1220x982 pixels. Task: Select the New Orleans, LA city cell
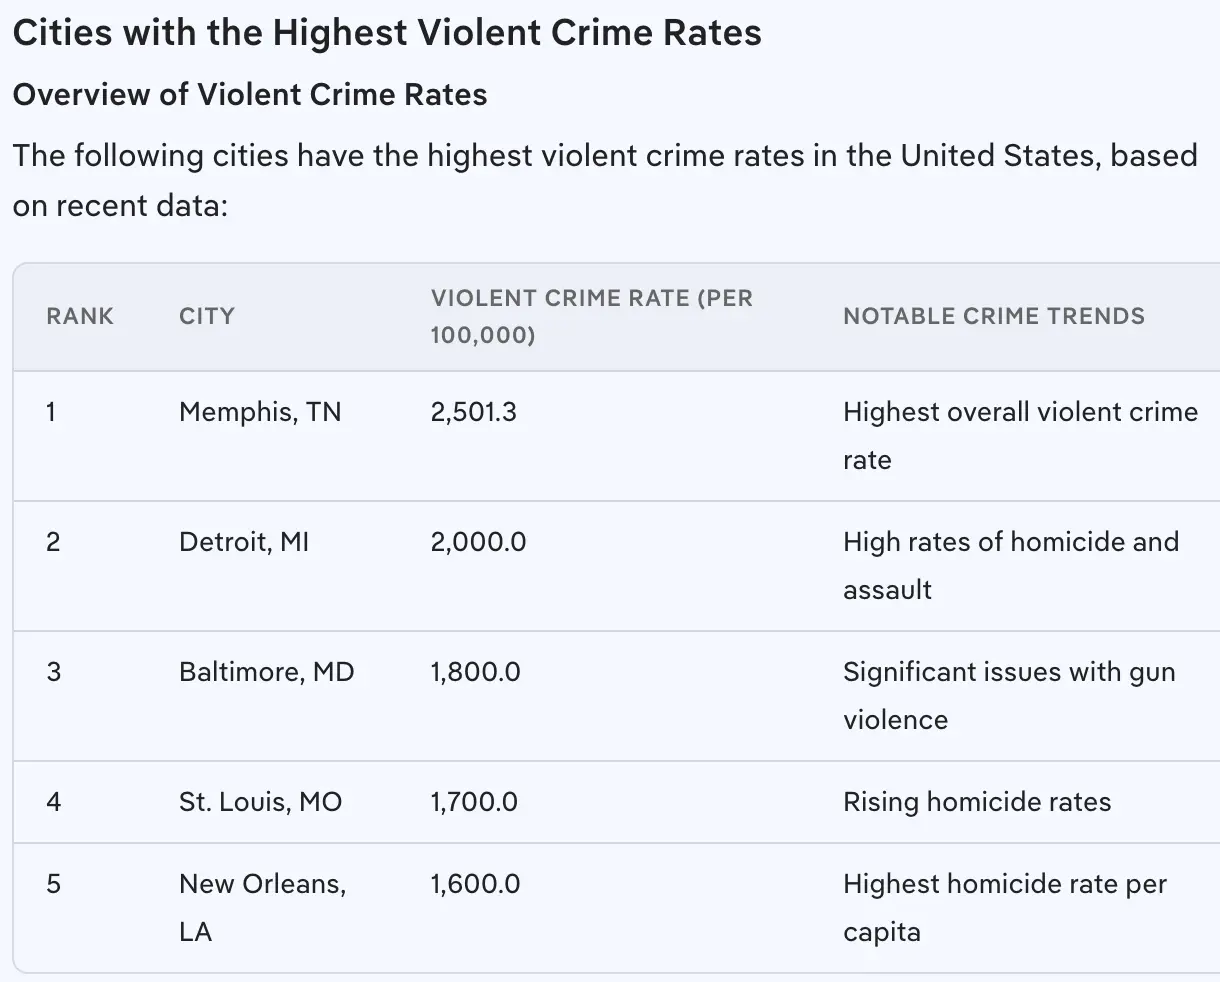(x=262, y=907)
